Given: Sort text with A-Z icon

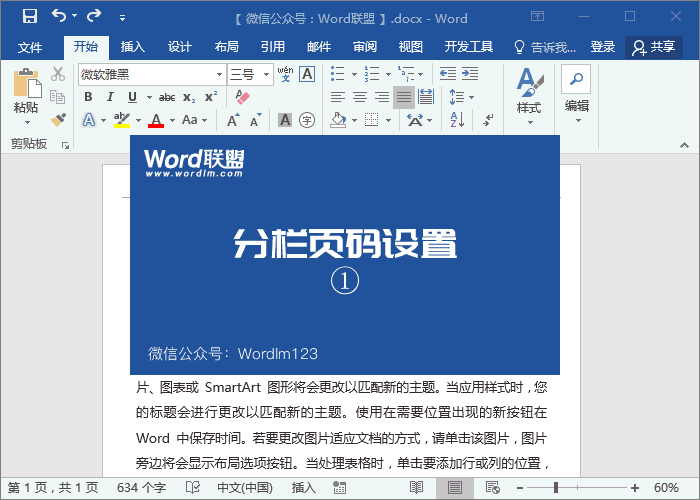Looking at the screenshot, I should [x=457, y=120].
